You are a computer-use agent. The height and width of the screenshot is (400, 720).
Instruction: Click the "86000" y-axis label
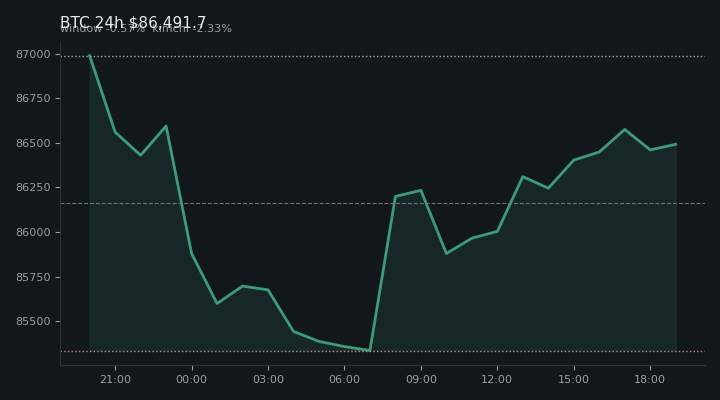click(x=33, y=232)
